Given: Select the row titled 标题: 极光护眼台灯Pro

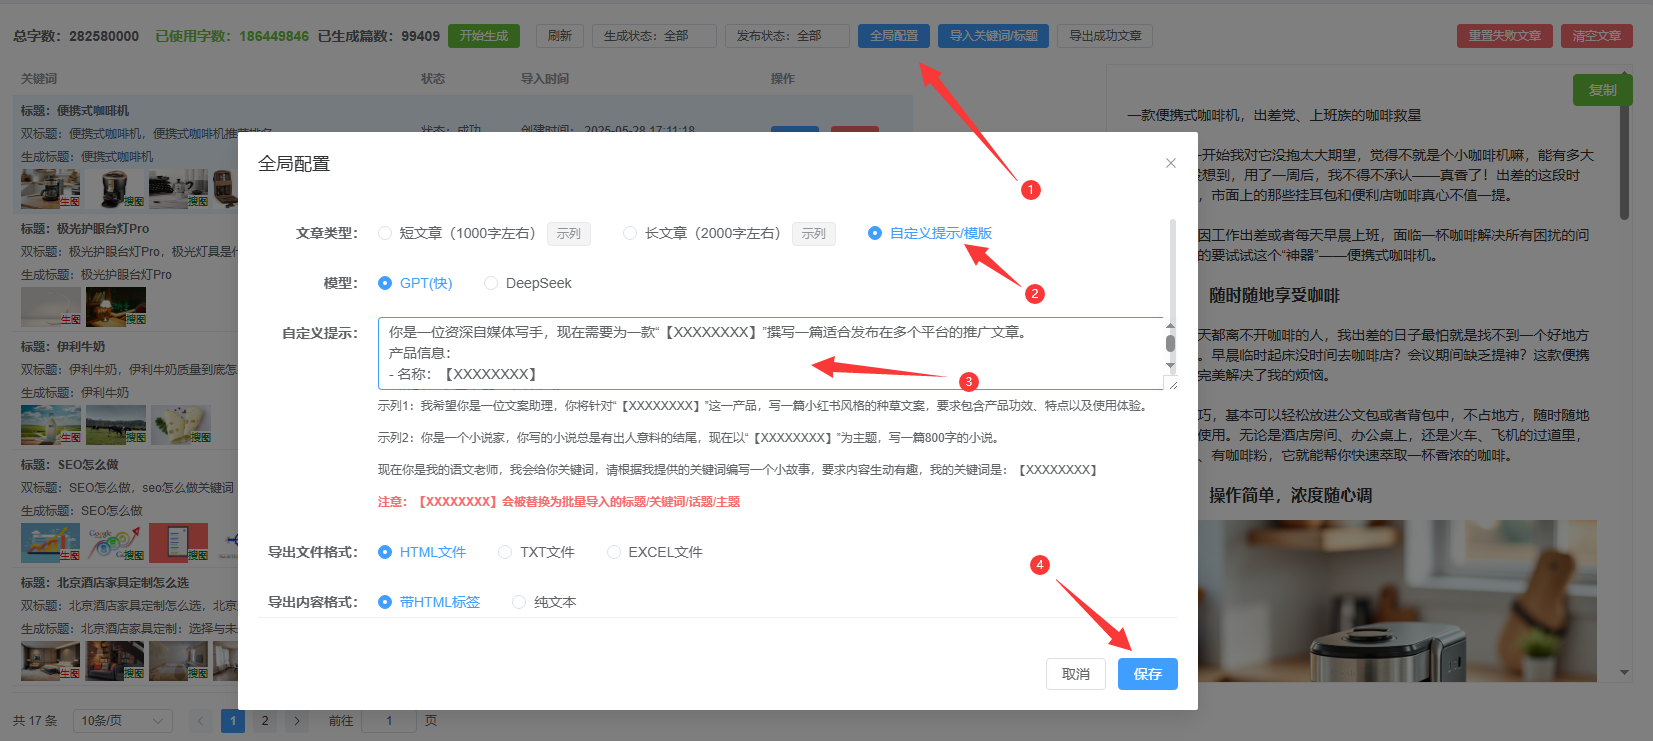Looking at the screenshot, I should 85,229.
